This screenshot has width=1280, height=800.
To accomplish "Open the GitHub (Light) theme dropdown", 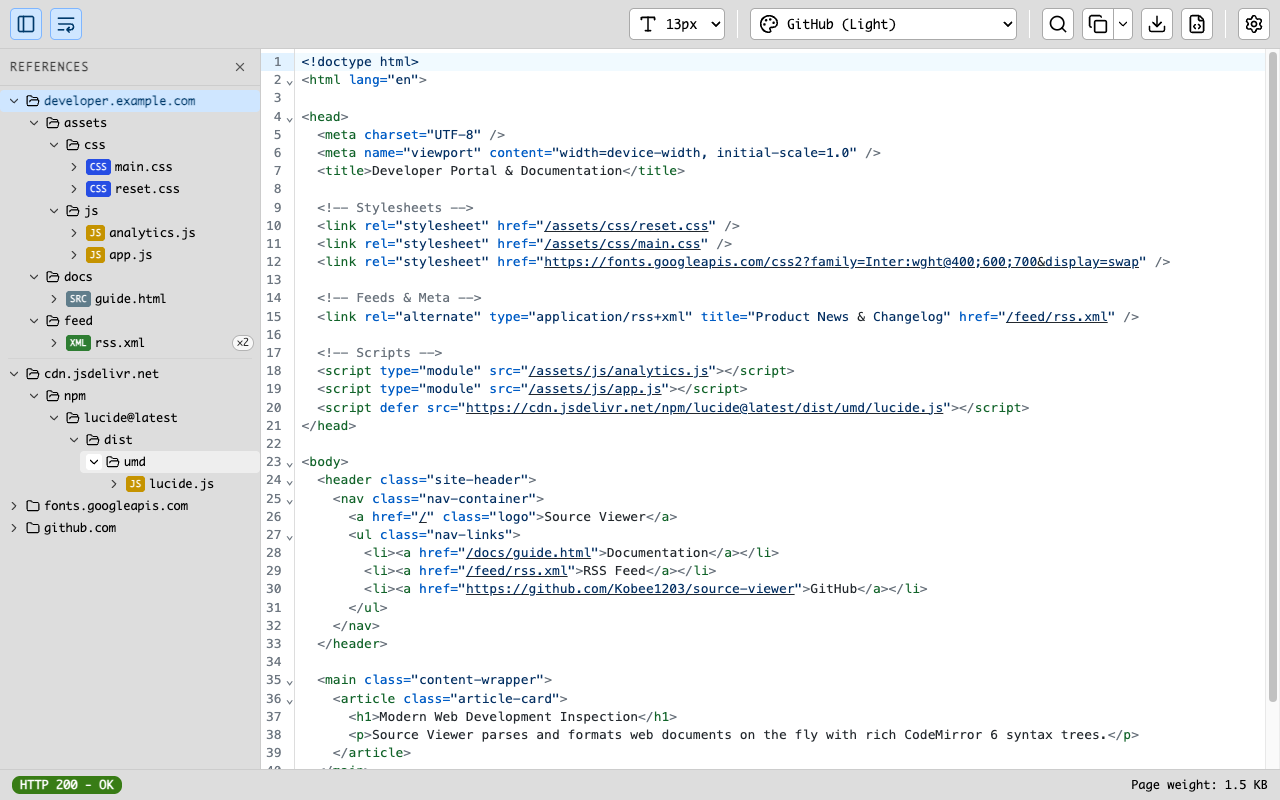I will 883,24.
